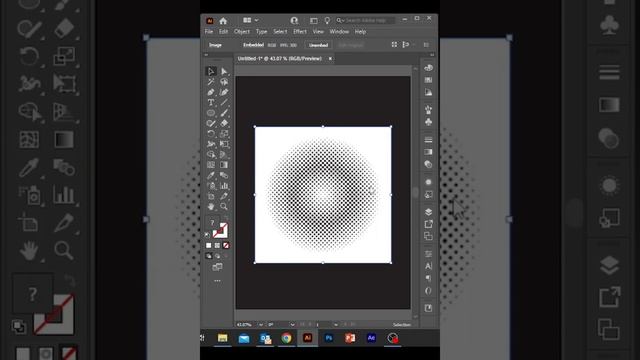Select the Pen tool
This screenshot has width=640, height=360.
coord(211,92)
